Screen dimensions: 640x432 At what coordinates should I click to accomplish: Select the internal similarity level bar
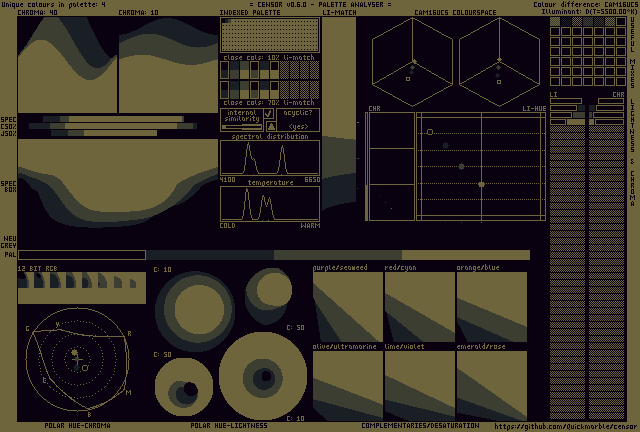coord(242,127)
